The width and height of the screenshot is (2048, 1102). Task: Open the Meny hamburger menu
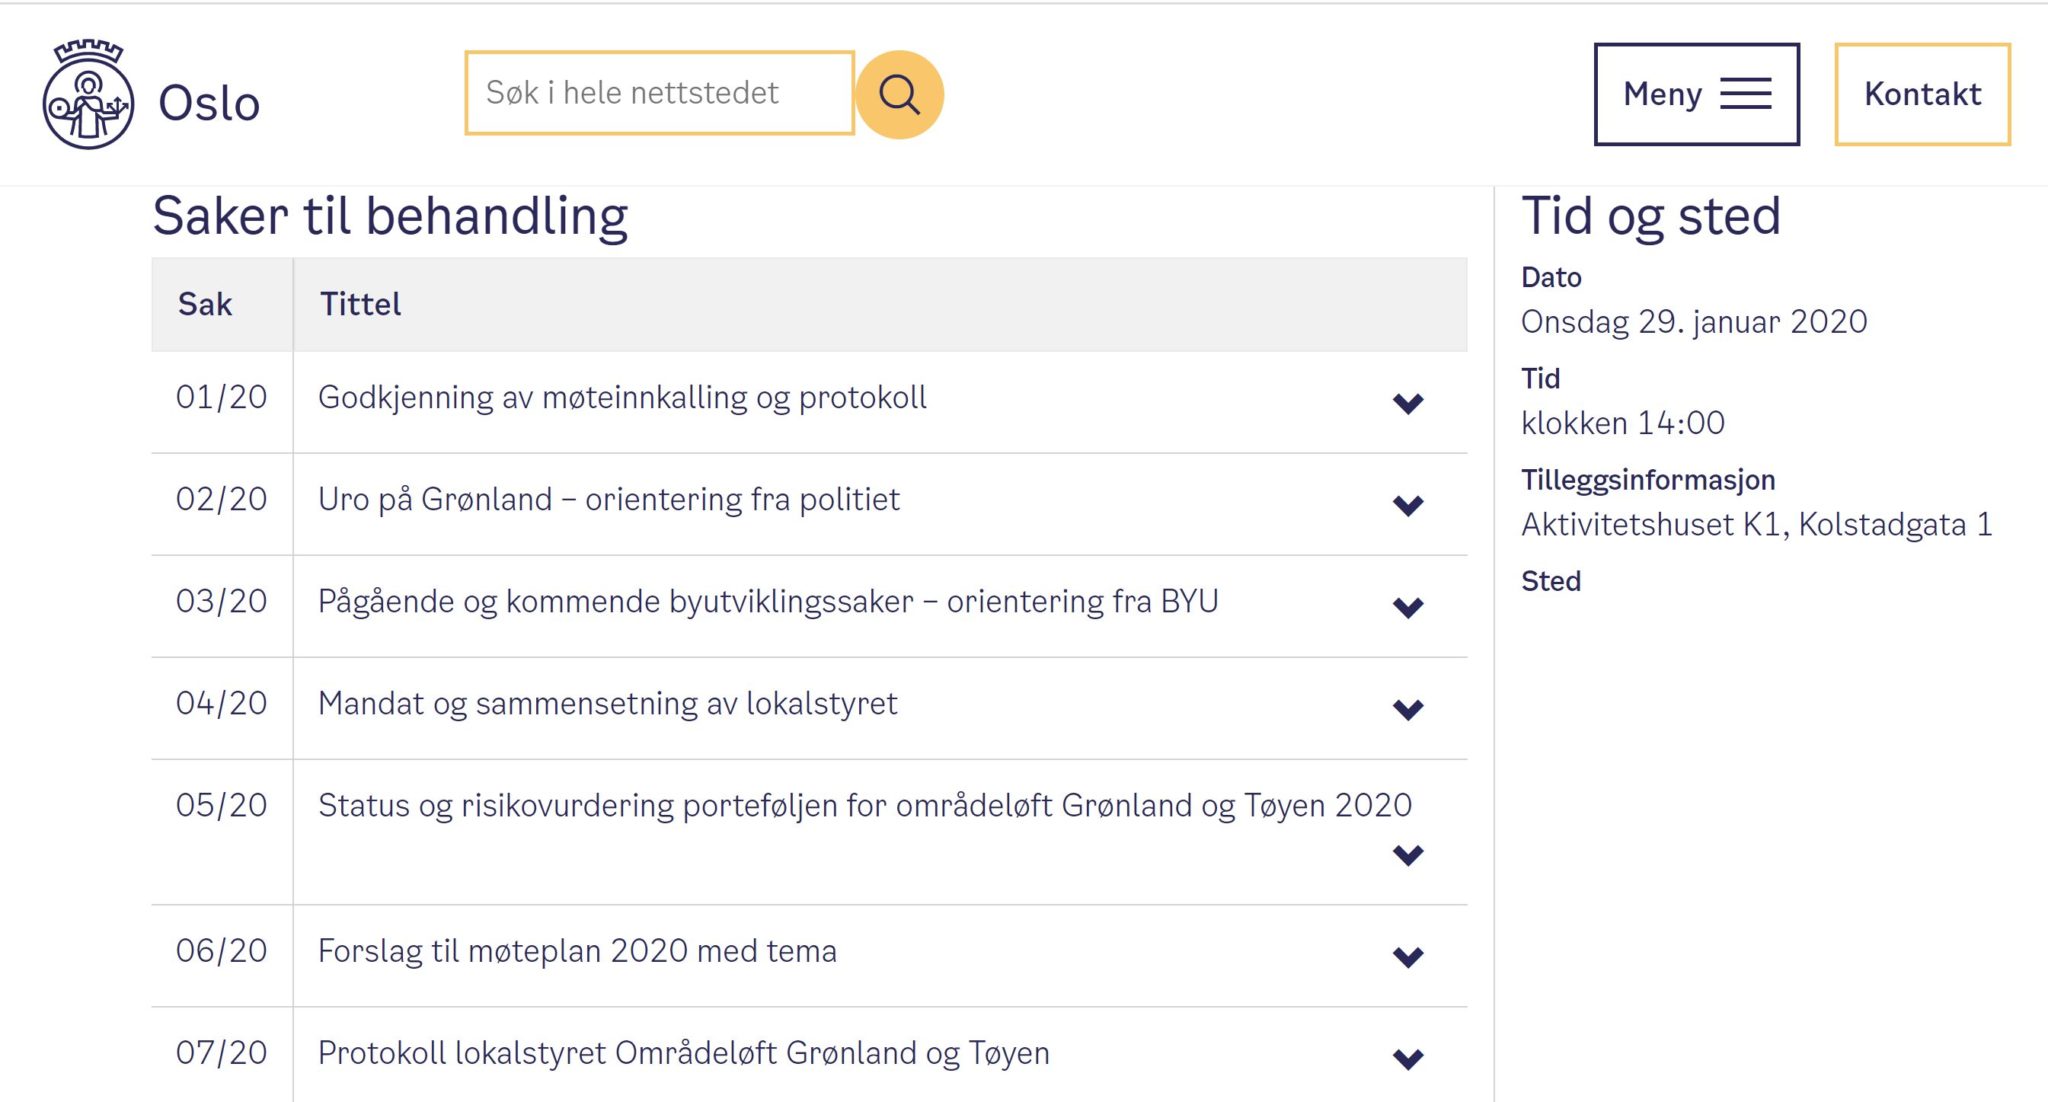tap(1696, 94)
